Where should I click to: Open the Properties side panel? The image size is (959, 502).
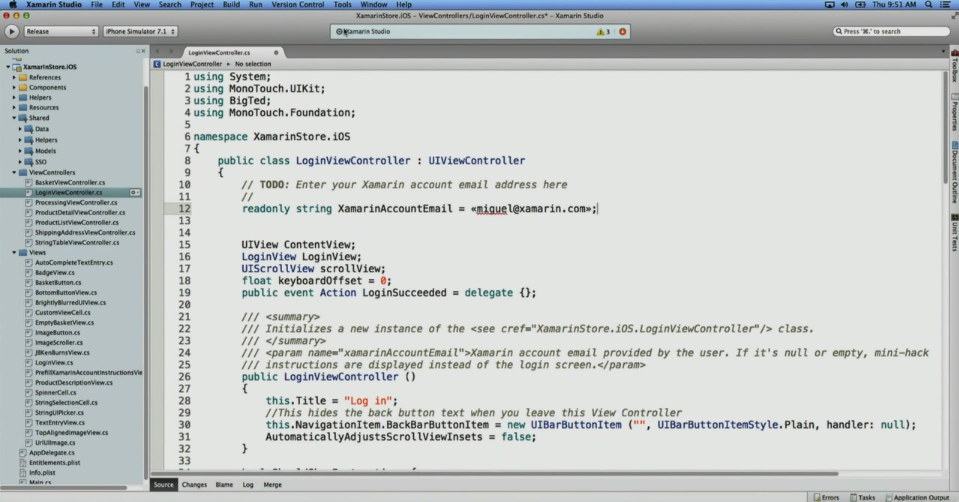(x=954, y=113)
